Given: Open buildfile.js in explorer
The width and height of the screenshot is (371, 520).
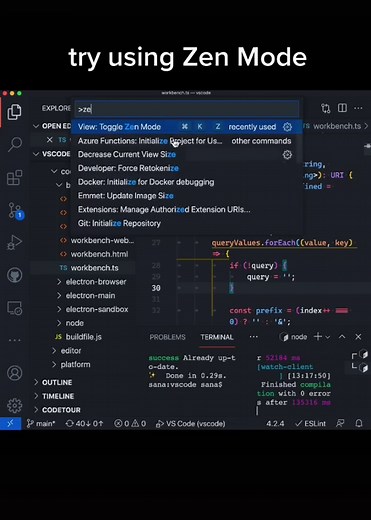Looking at the screenshot, I should [83, 337].
